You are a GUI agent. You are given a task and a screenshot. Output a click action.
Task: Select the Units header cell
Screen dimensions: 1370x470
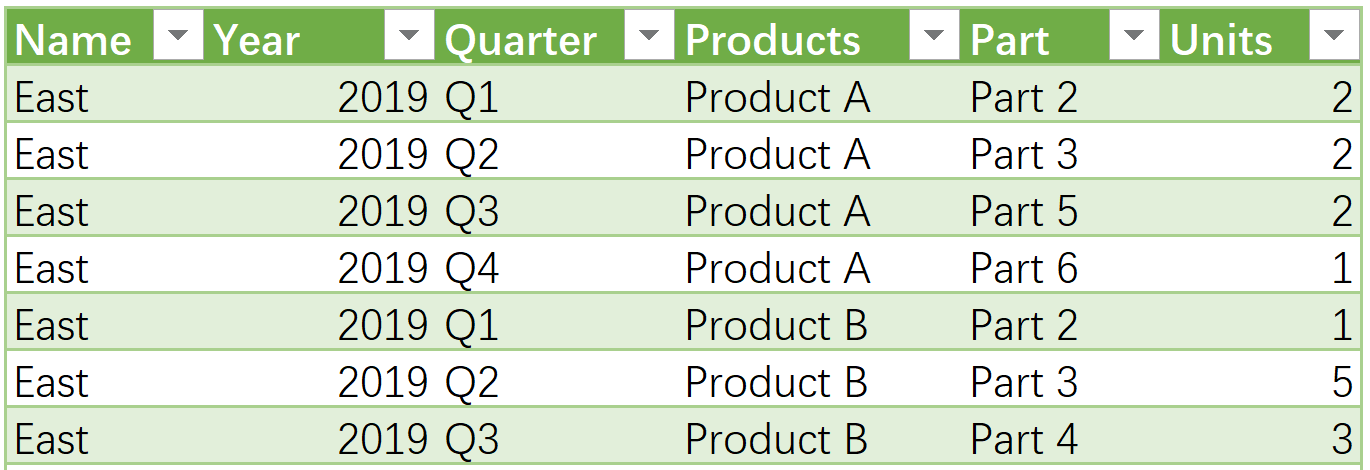[x=1261, y=38]
